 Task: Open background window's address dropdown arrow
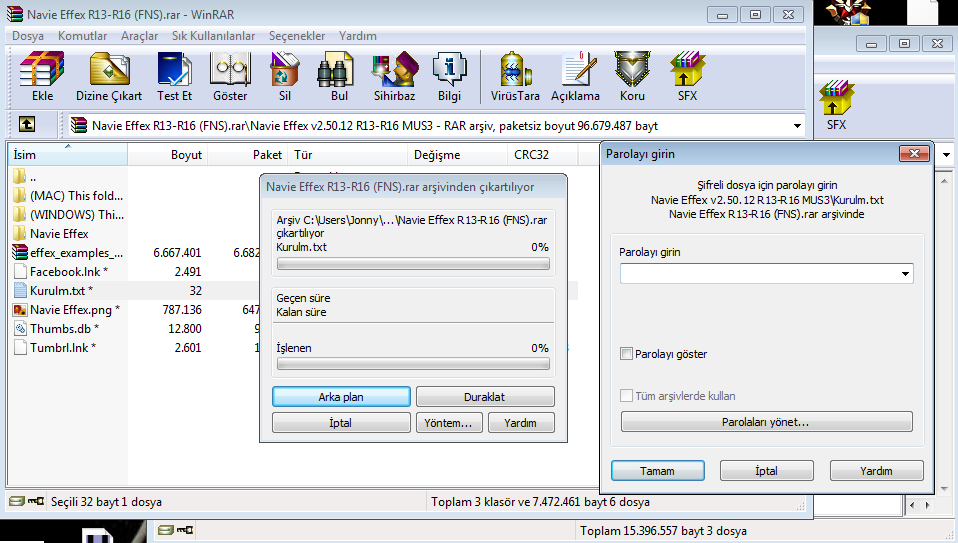click(946, 155)
